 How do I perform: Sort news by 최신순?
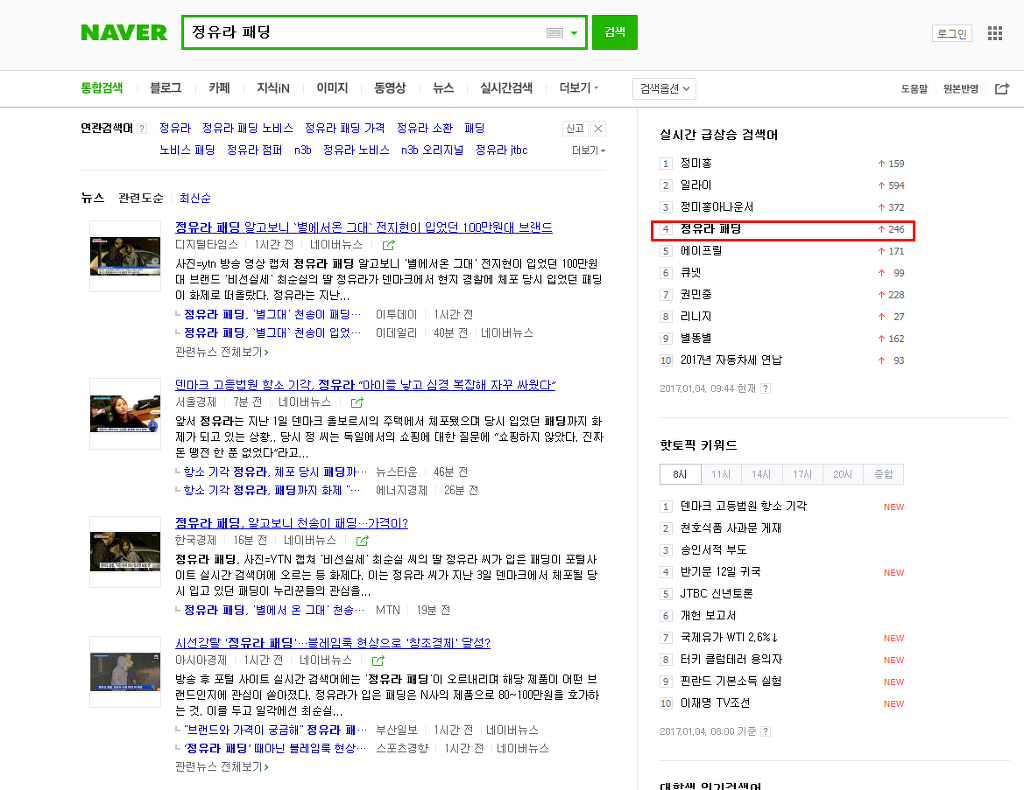(195, 198)
